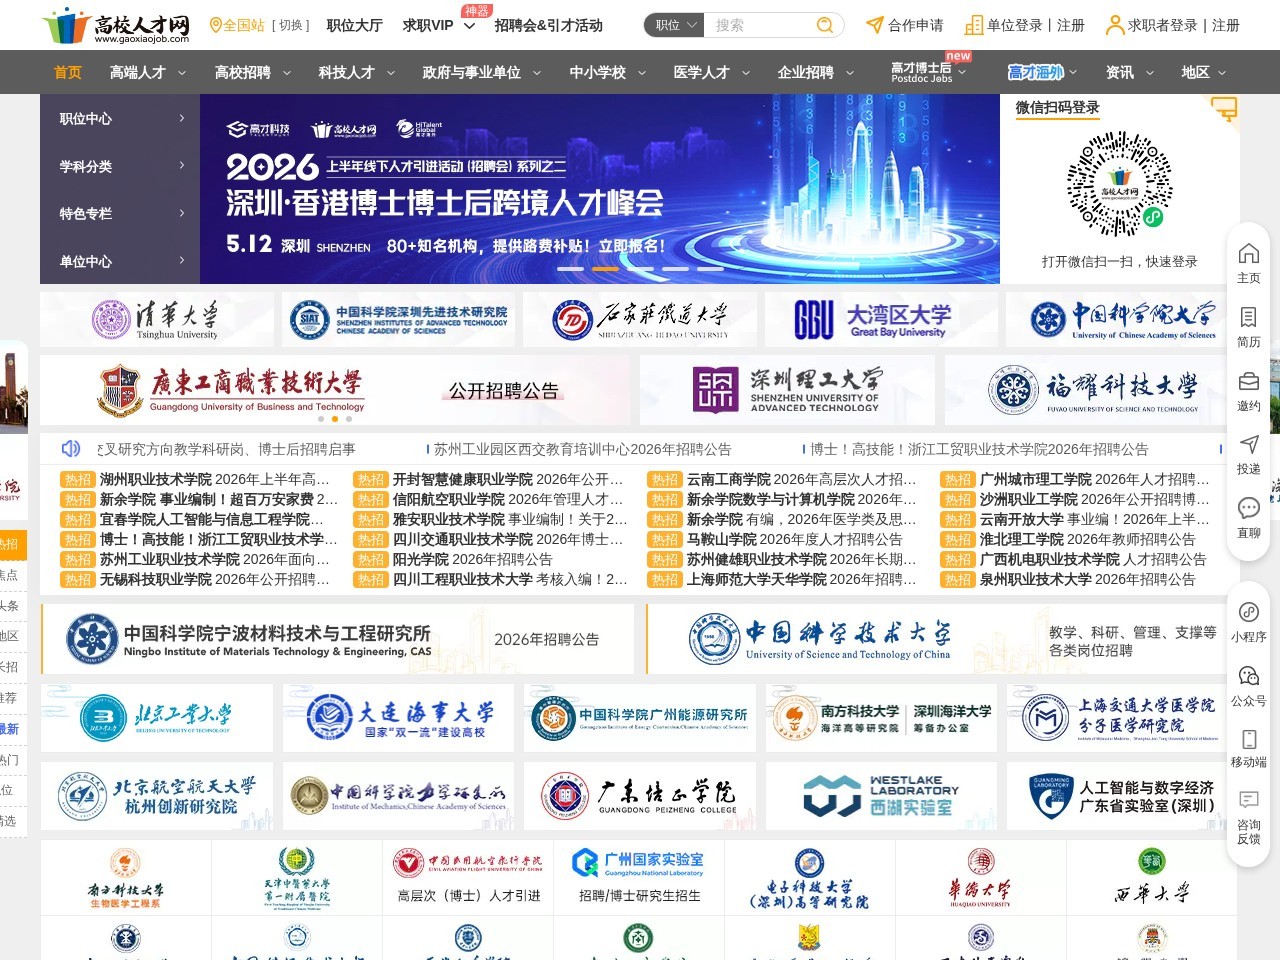1280x960 pixels.
Task: Click the orange search magnifier icon
Action: click(x=825, y=25)
